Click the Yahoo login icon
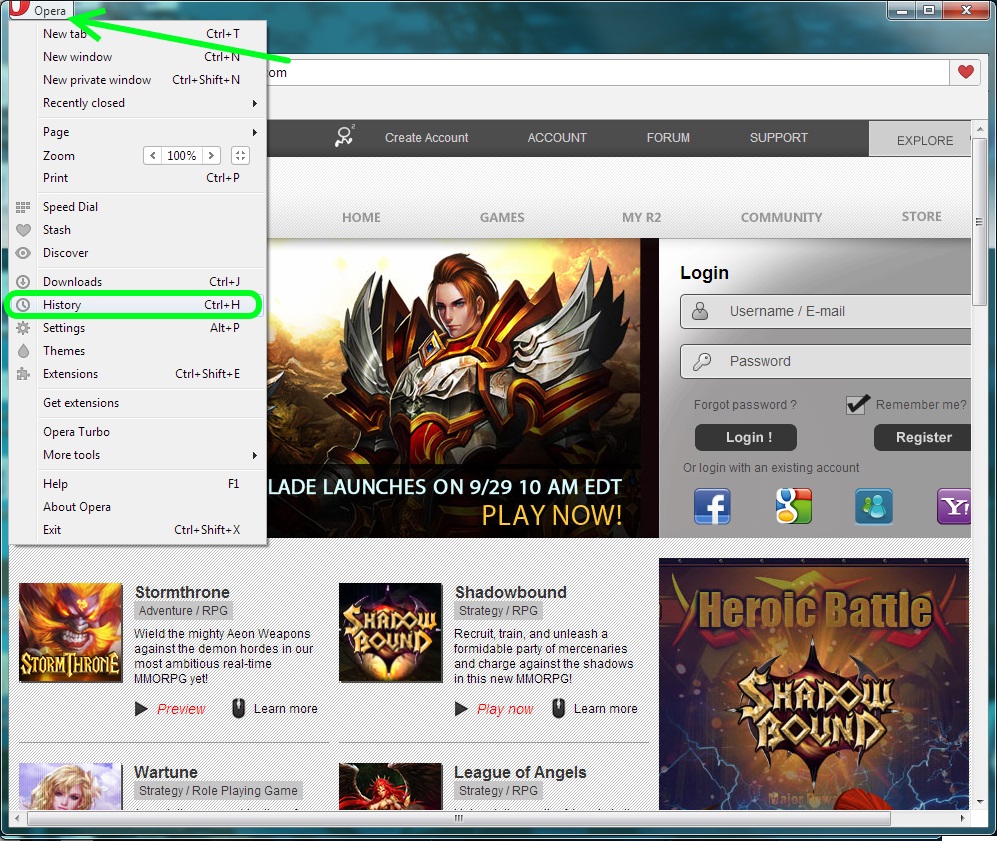This screenshot has height=841, width=997. (x=954, y=506)
